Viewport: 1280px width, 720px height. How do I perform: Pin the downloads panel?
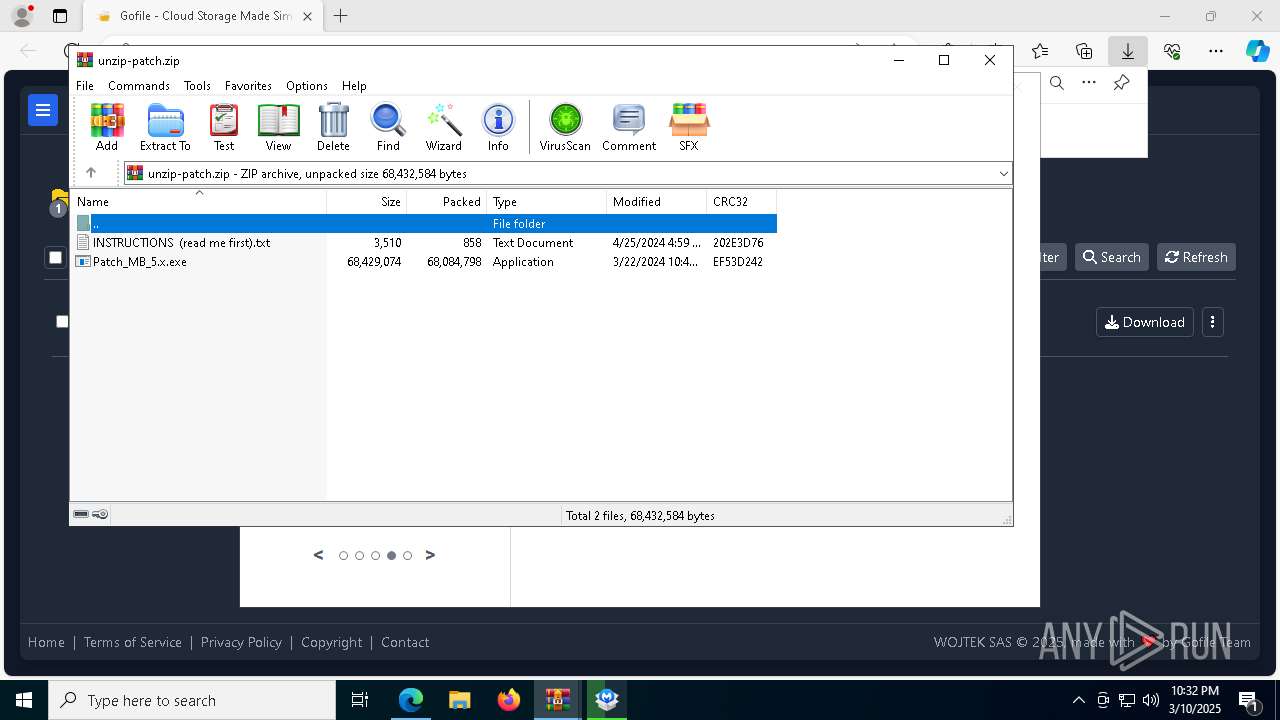click(x=1122, y=83)
